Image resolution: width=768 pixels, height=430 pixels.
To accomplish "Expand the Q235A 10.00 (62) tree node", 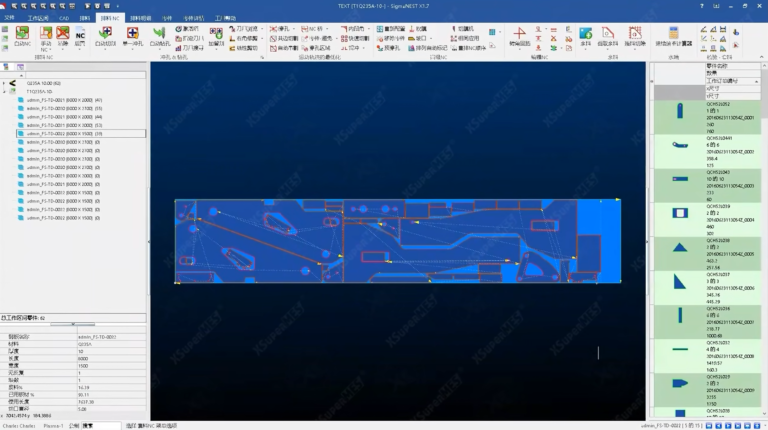I will tap(3, 83).
